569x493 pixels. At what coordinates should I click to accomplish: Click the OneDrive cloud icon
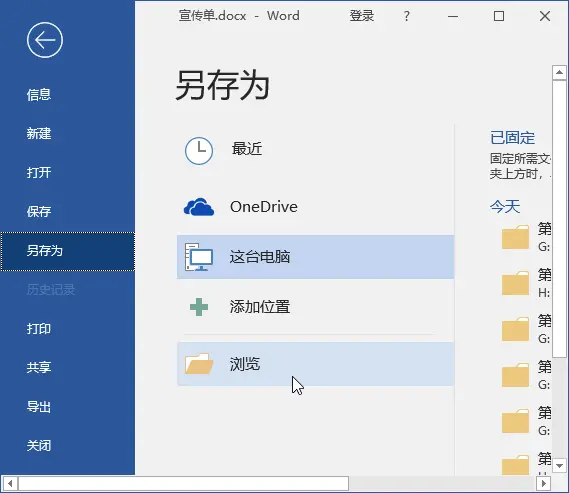pos(199,207)
